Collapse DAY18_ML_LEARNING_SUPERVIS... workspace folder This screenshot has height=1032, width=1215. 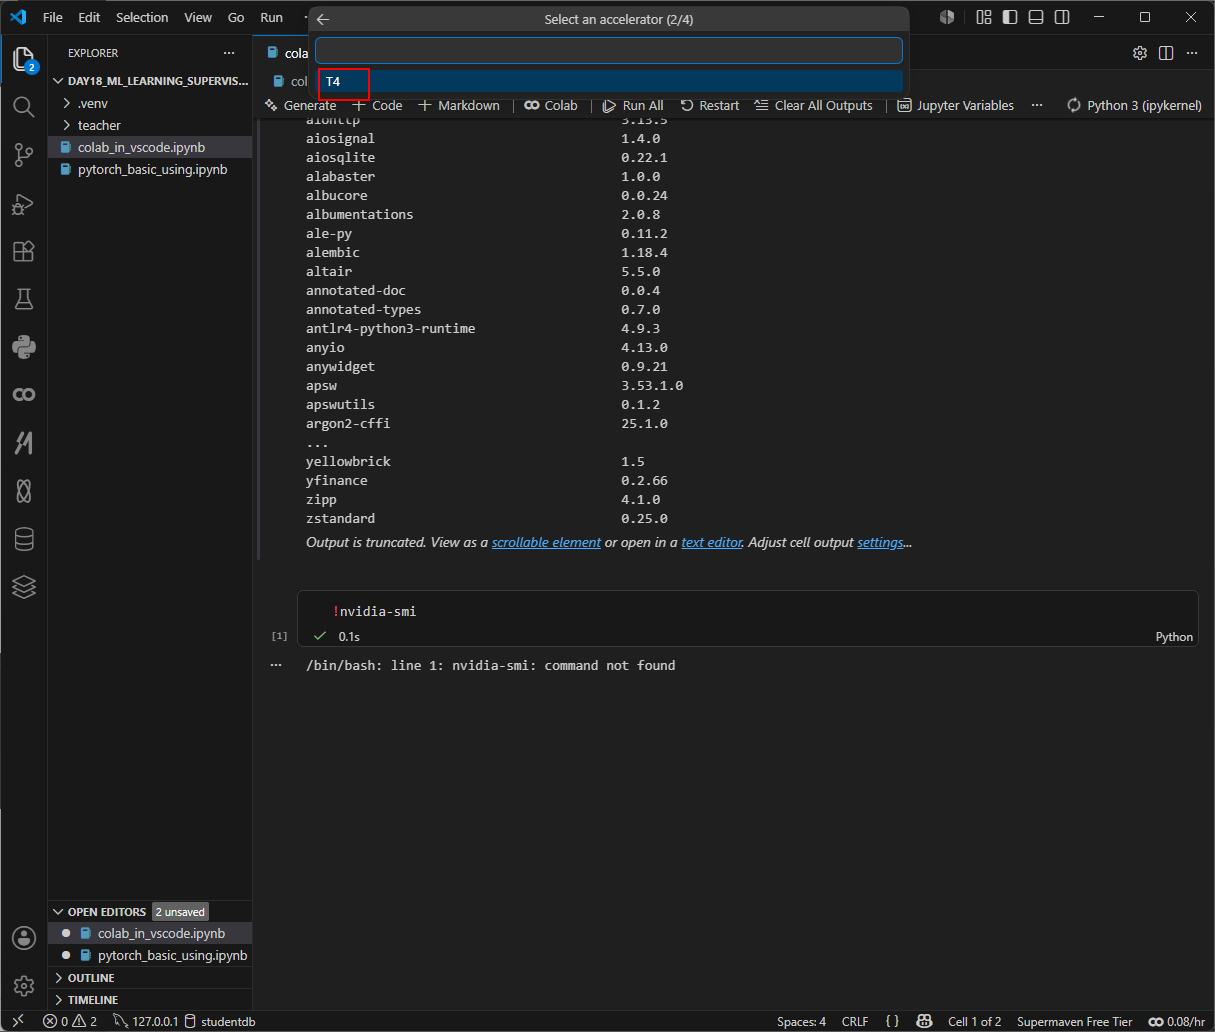click(x=150, y=81)
